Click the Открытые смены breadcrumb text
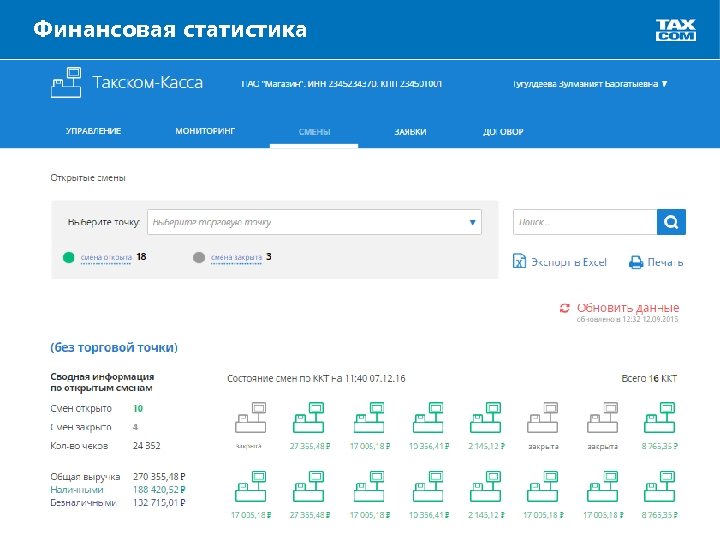 click(x=88, y=178)
